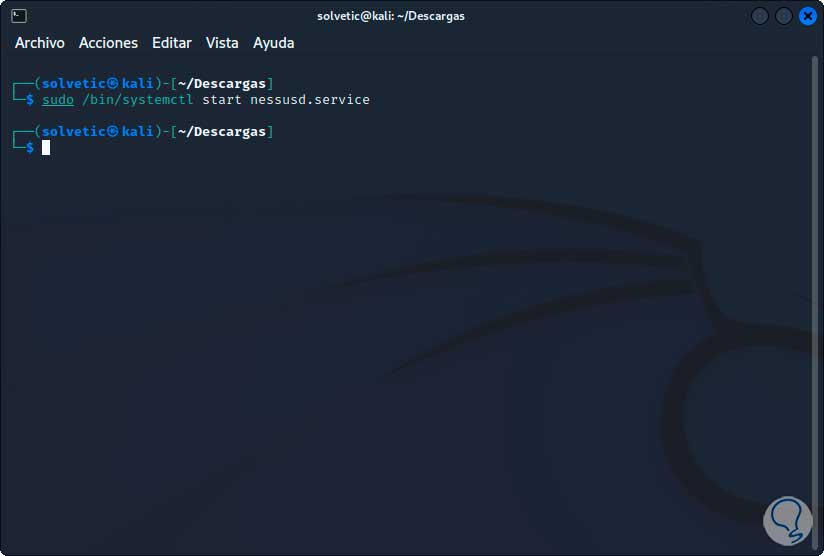
Task: Open the Editar menu
Action: tap(172, 43)
